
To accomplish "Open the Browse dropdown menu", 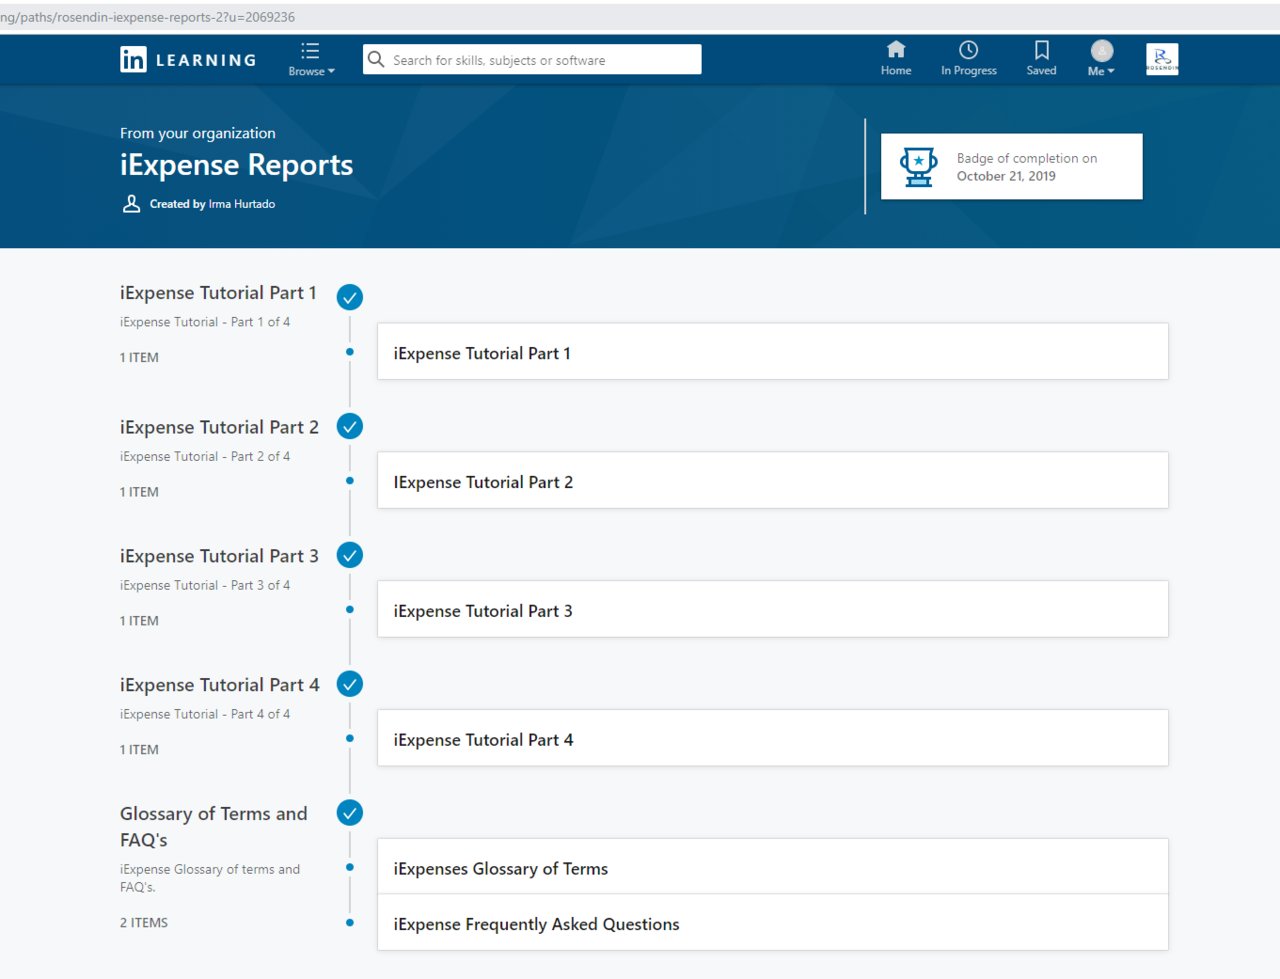I will click(311, 60).
